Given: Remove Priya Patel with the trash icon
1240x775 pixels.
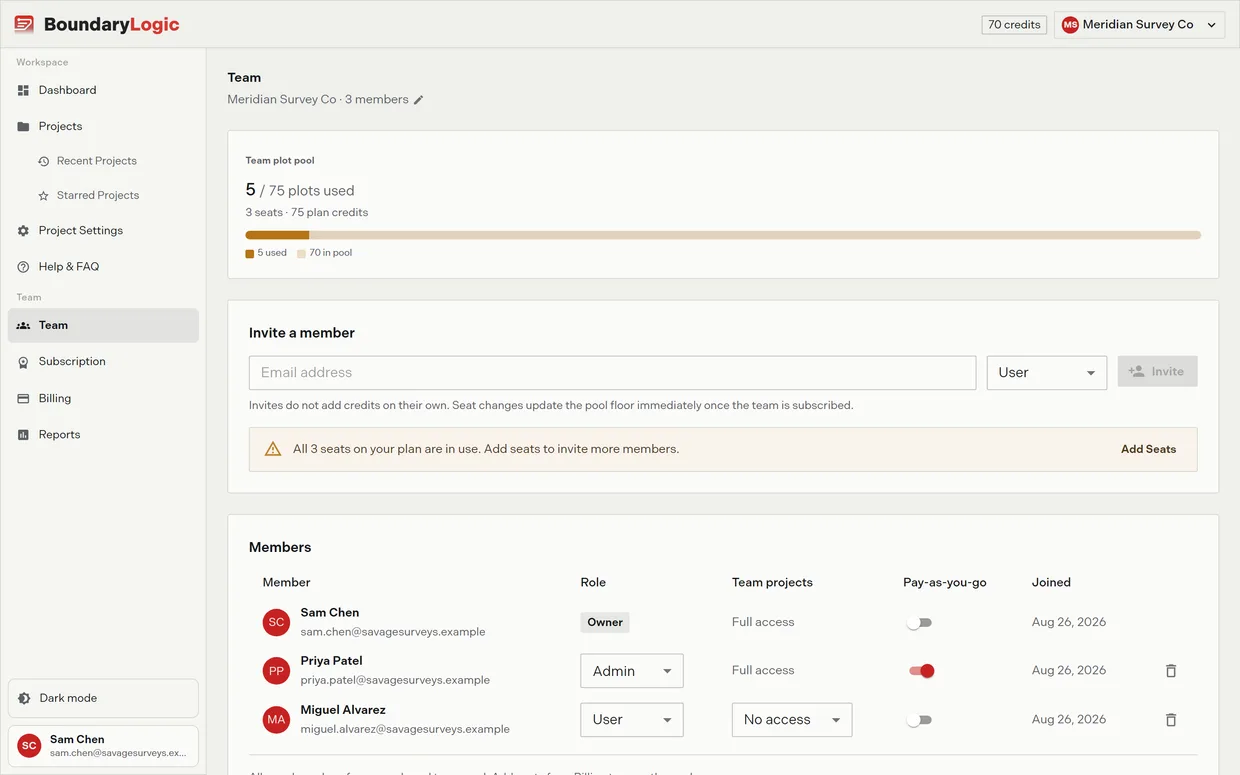Looking at the screenshot, I should point(1171,671).
